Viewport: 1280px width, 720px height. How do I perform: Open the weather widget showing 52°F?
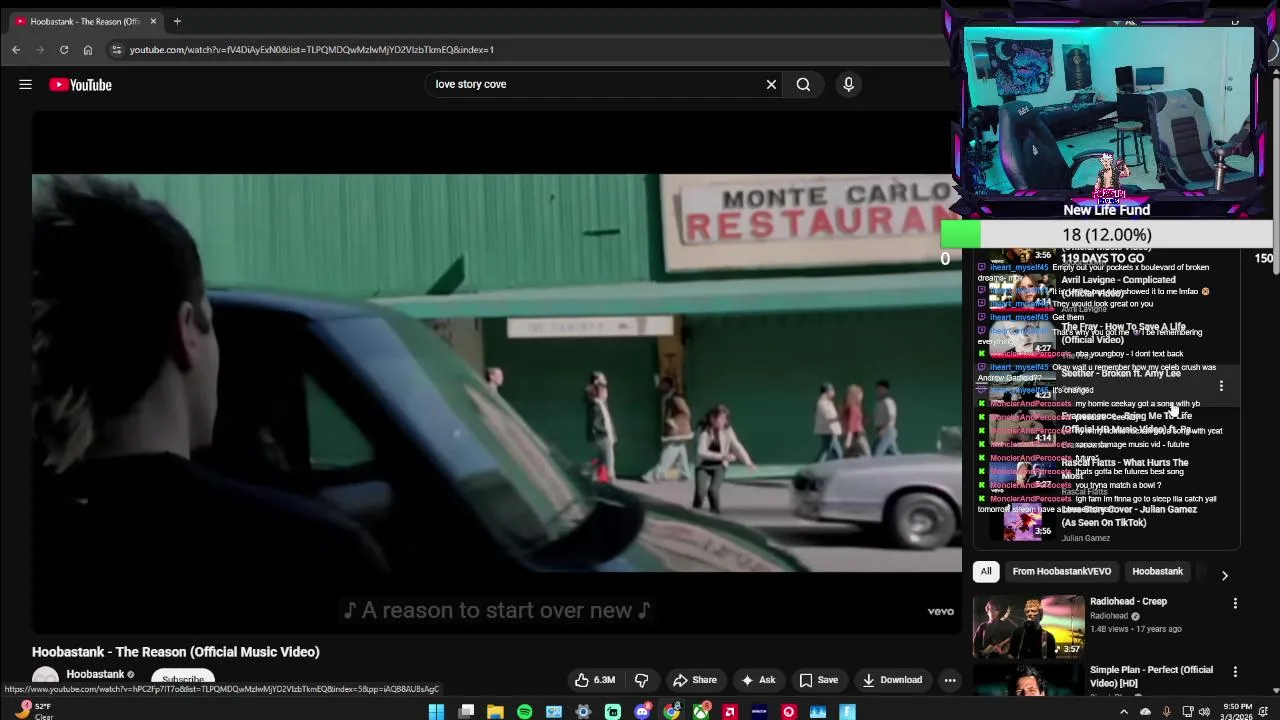click(x=34, y=711)
